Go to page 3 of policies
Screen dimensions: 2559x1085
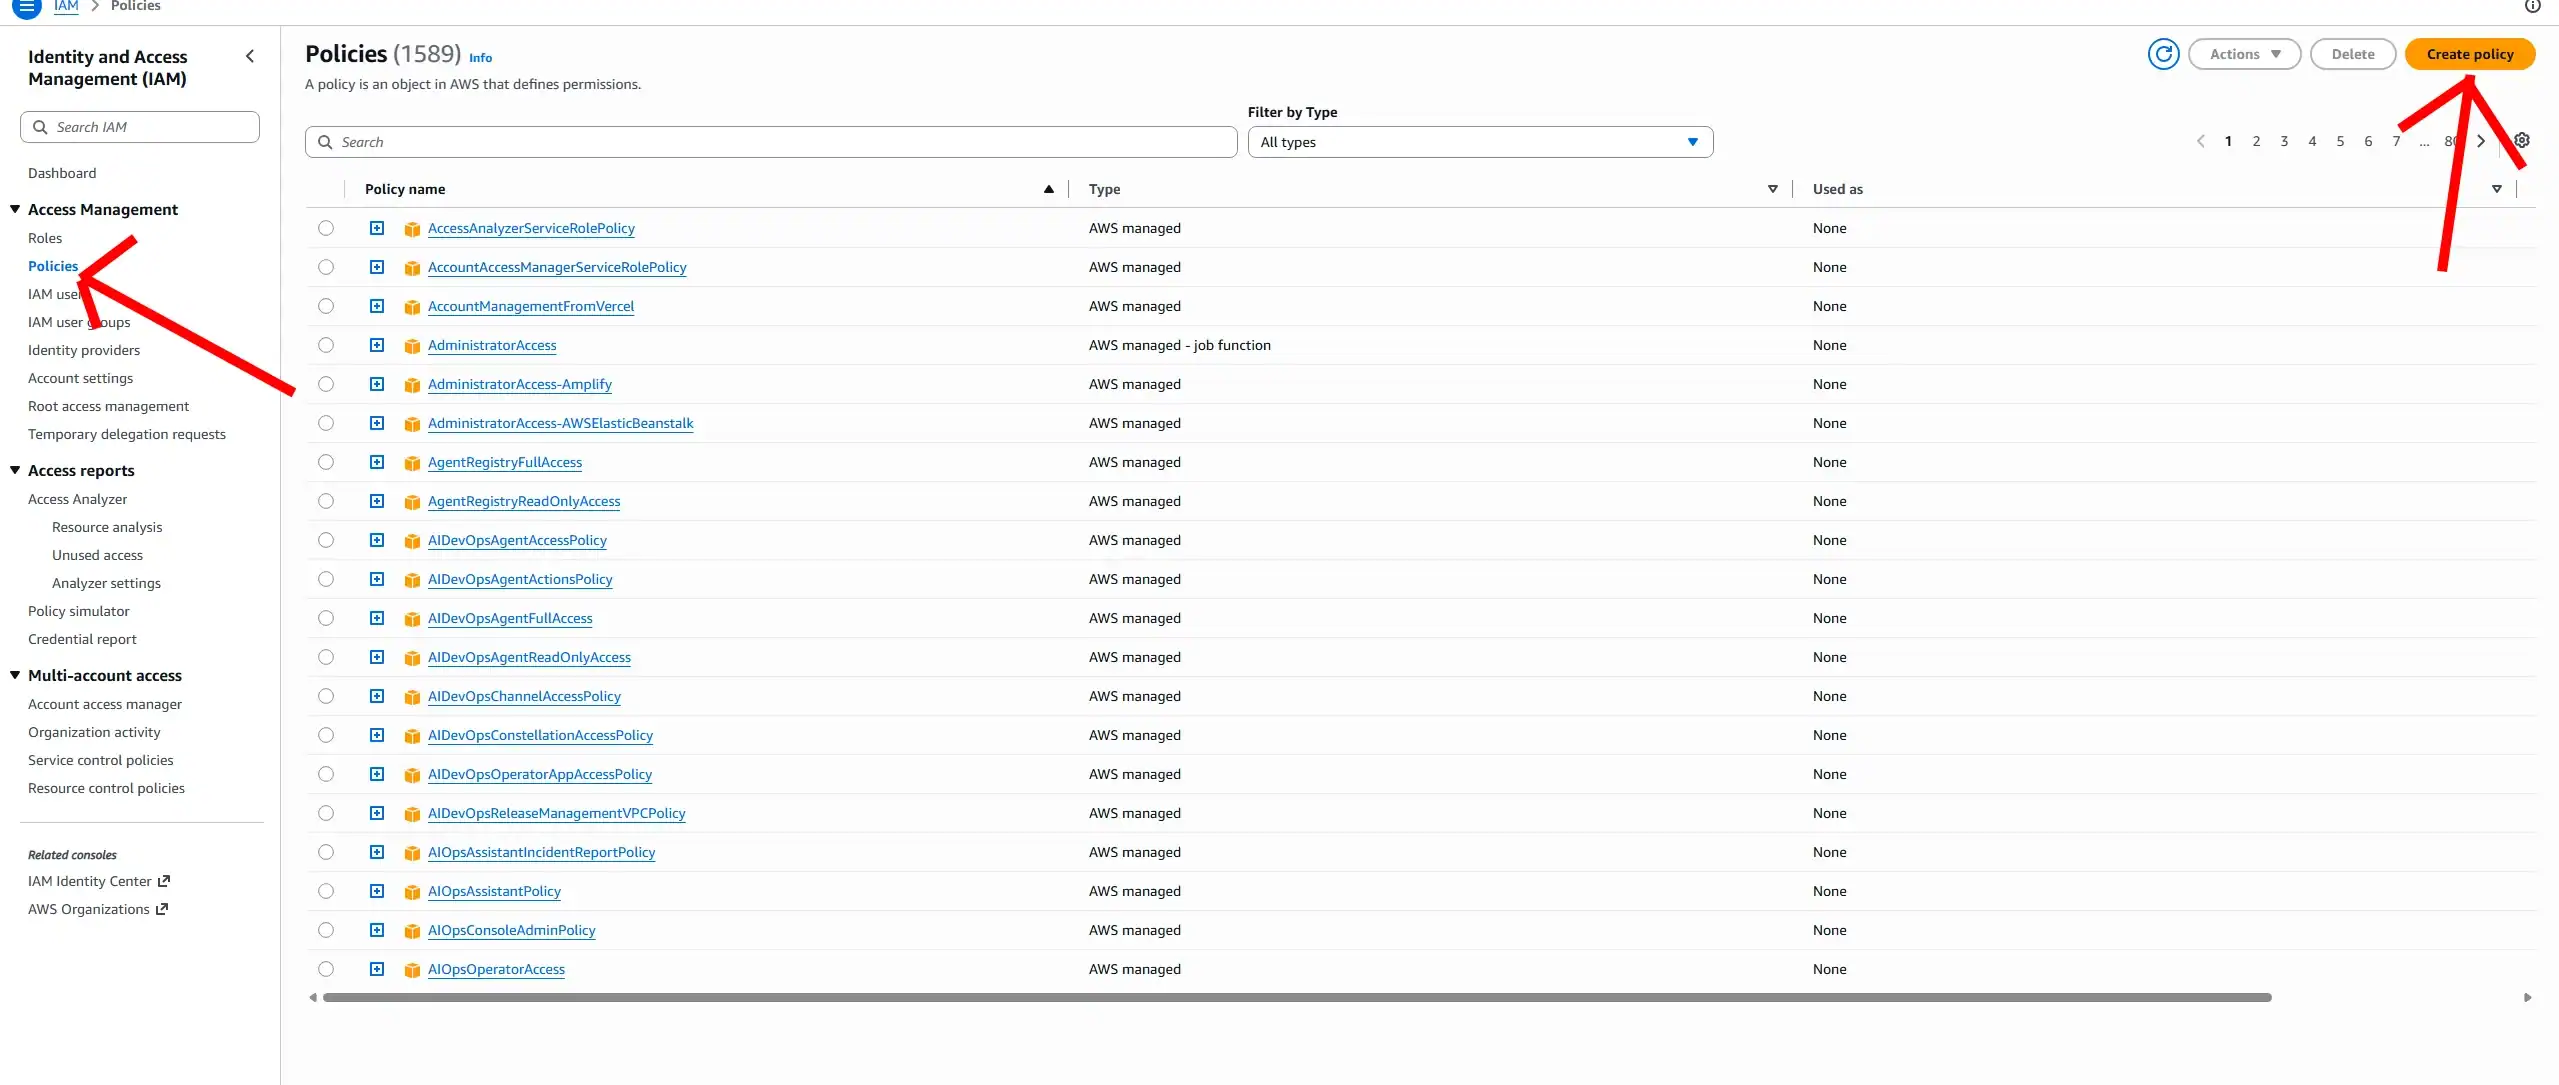pyautogui.click(x=2284, y=141)
